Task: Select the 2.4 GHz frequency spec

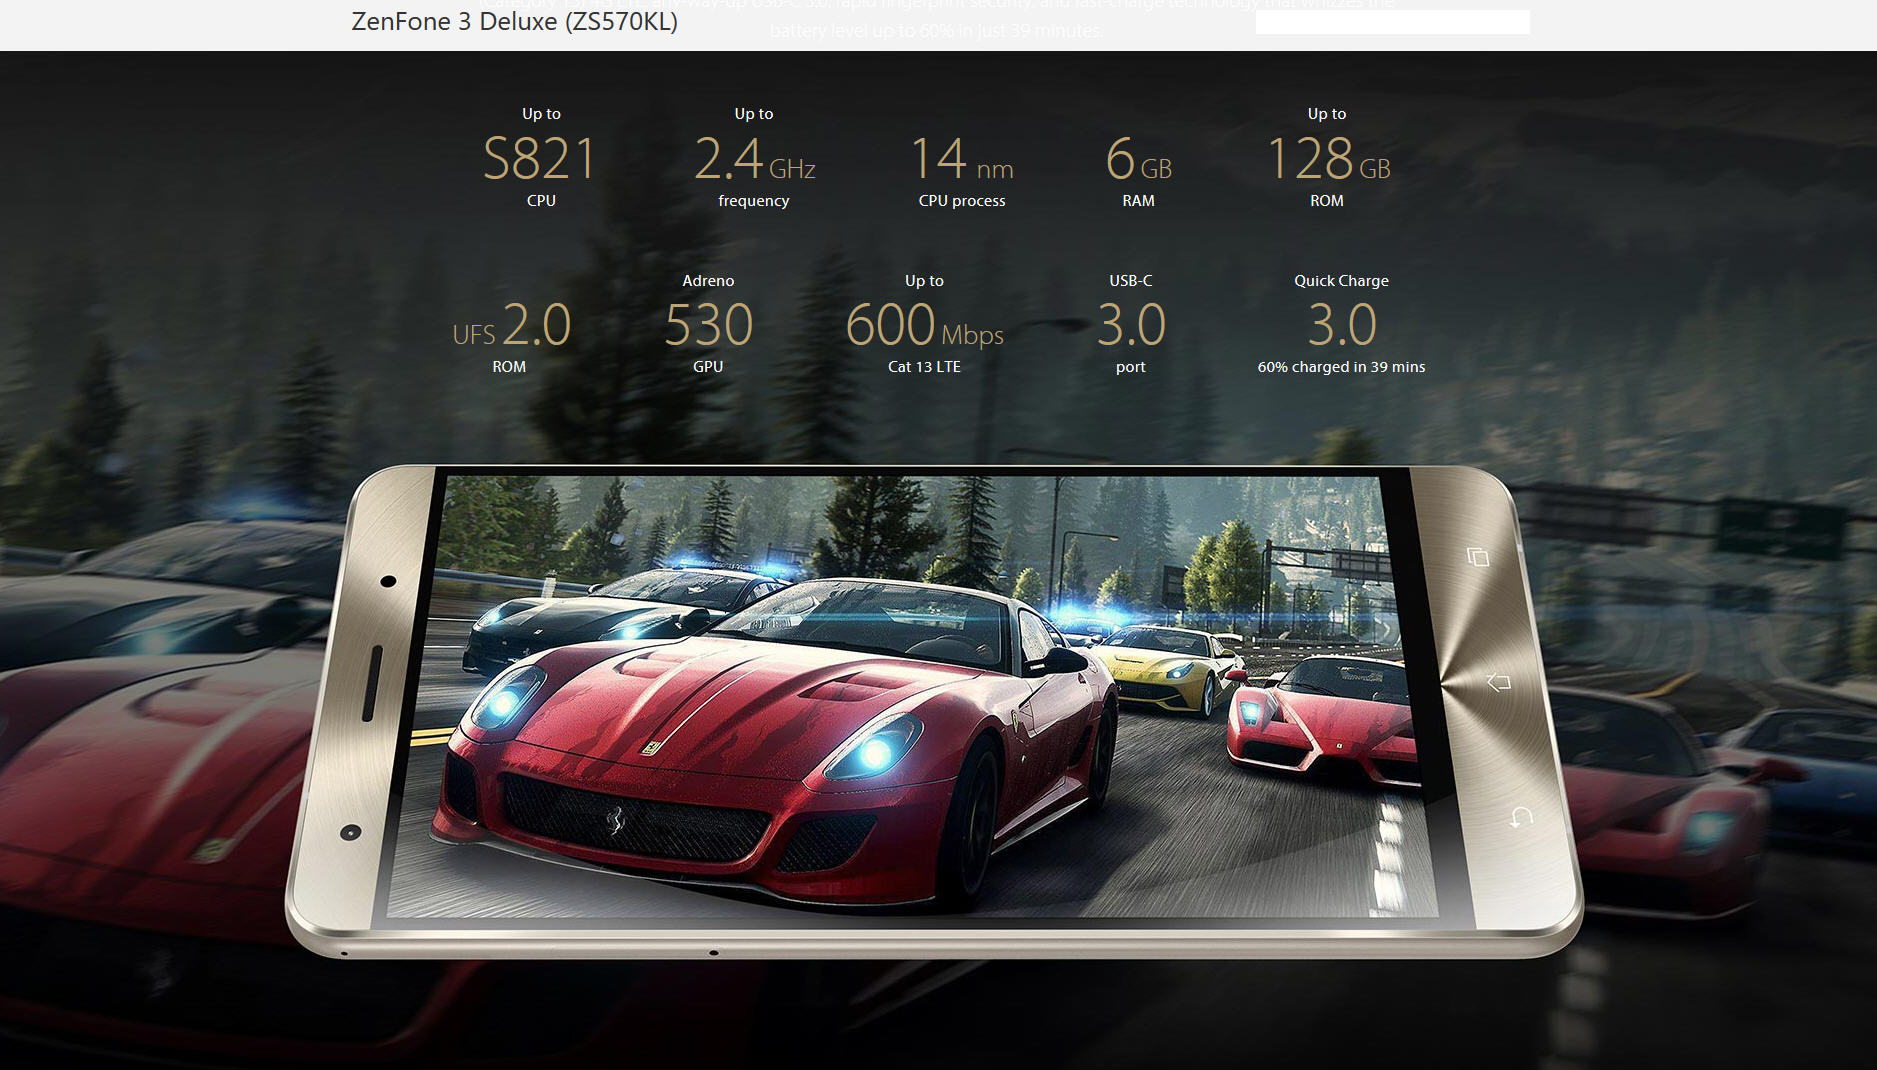Action: (754, 159)
